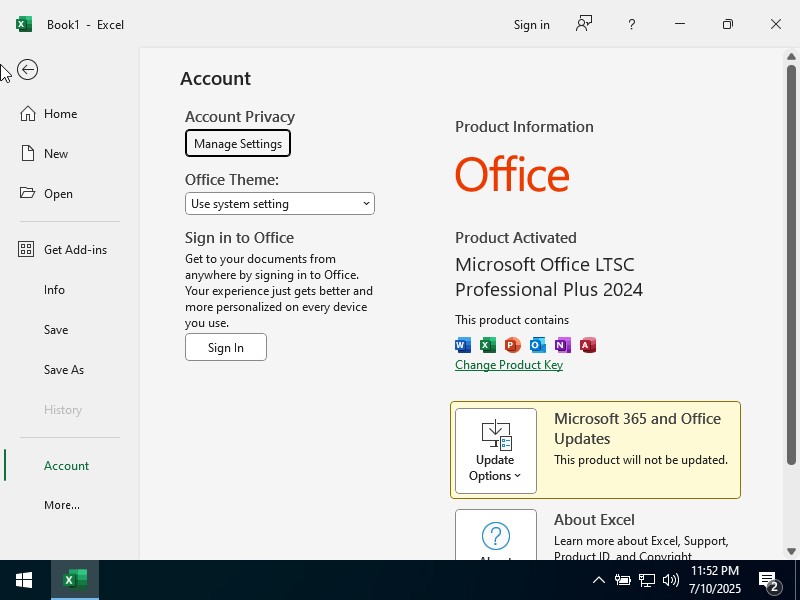This screenshot has width=800, height=600.
Task: Click the Sign In button under Sign in to Office
Action: click(x=226, y=347)
